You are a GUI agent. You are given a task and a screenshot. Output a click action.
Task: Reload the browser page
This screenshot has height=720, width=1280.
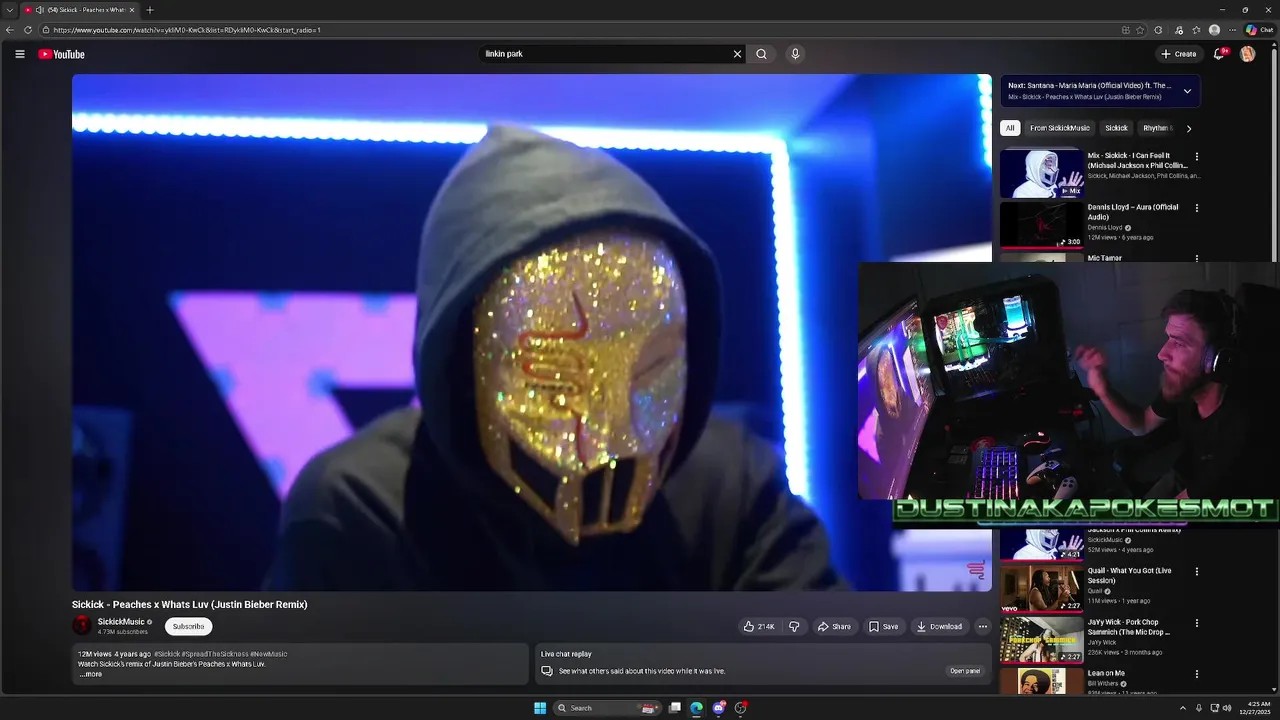click(28, 30)
